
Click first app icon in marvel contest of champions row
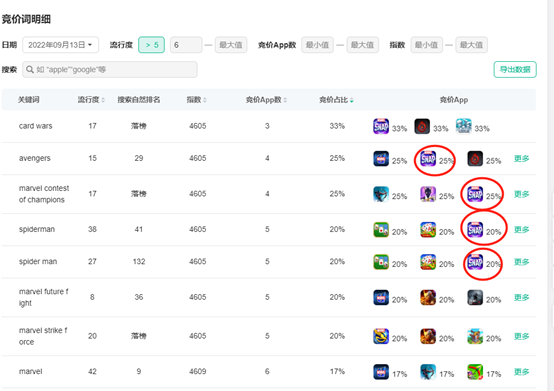point(381,194)
